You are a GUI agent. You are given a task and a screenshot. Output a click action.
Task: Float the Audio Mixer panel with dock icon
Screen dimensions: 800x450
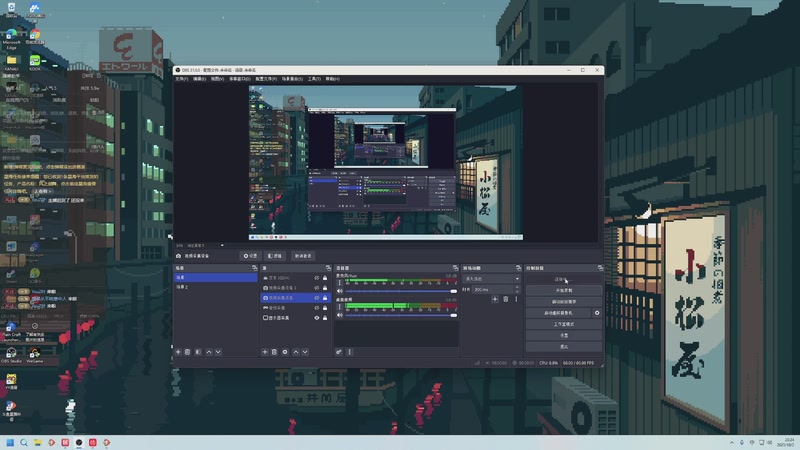tap(455, 268)
